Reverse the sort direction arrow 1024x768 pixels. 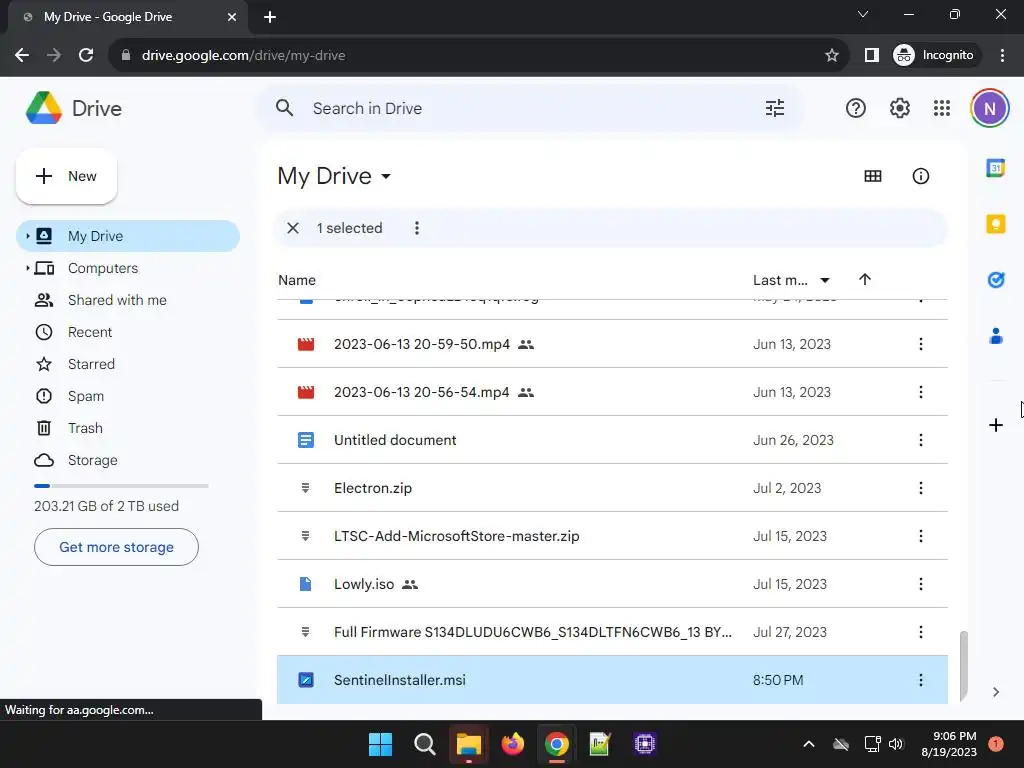865,280
